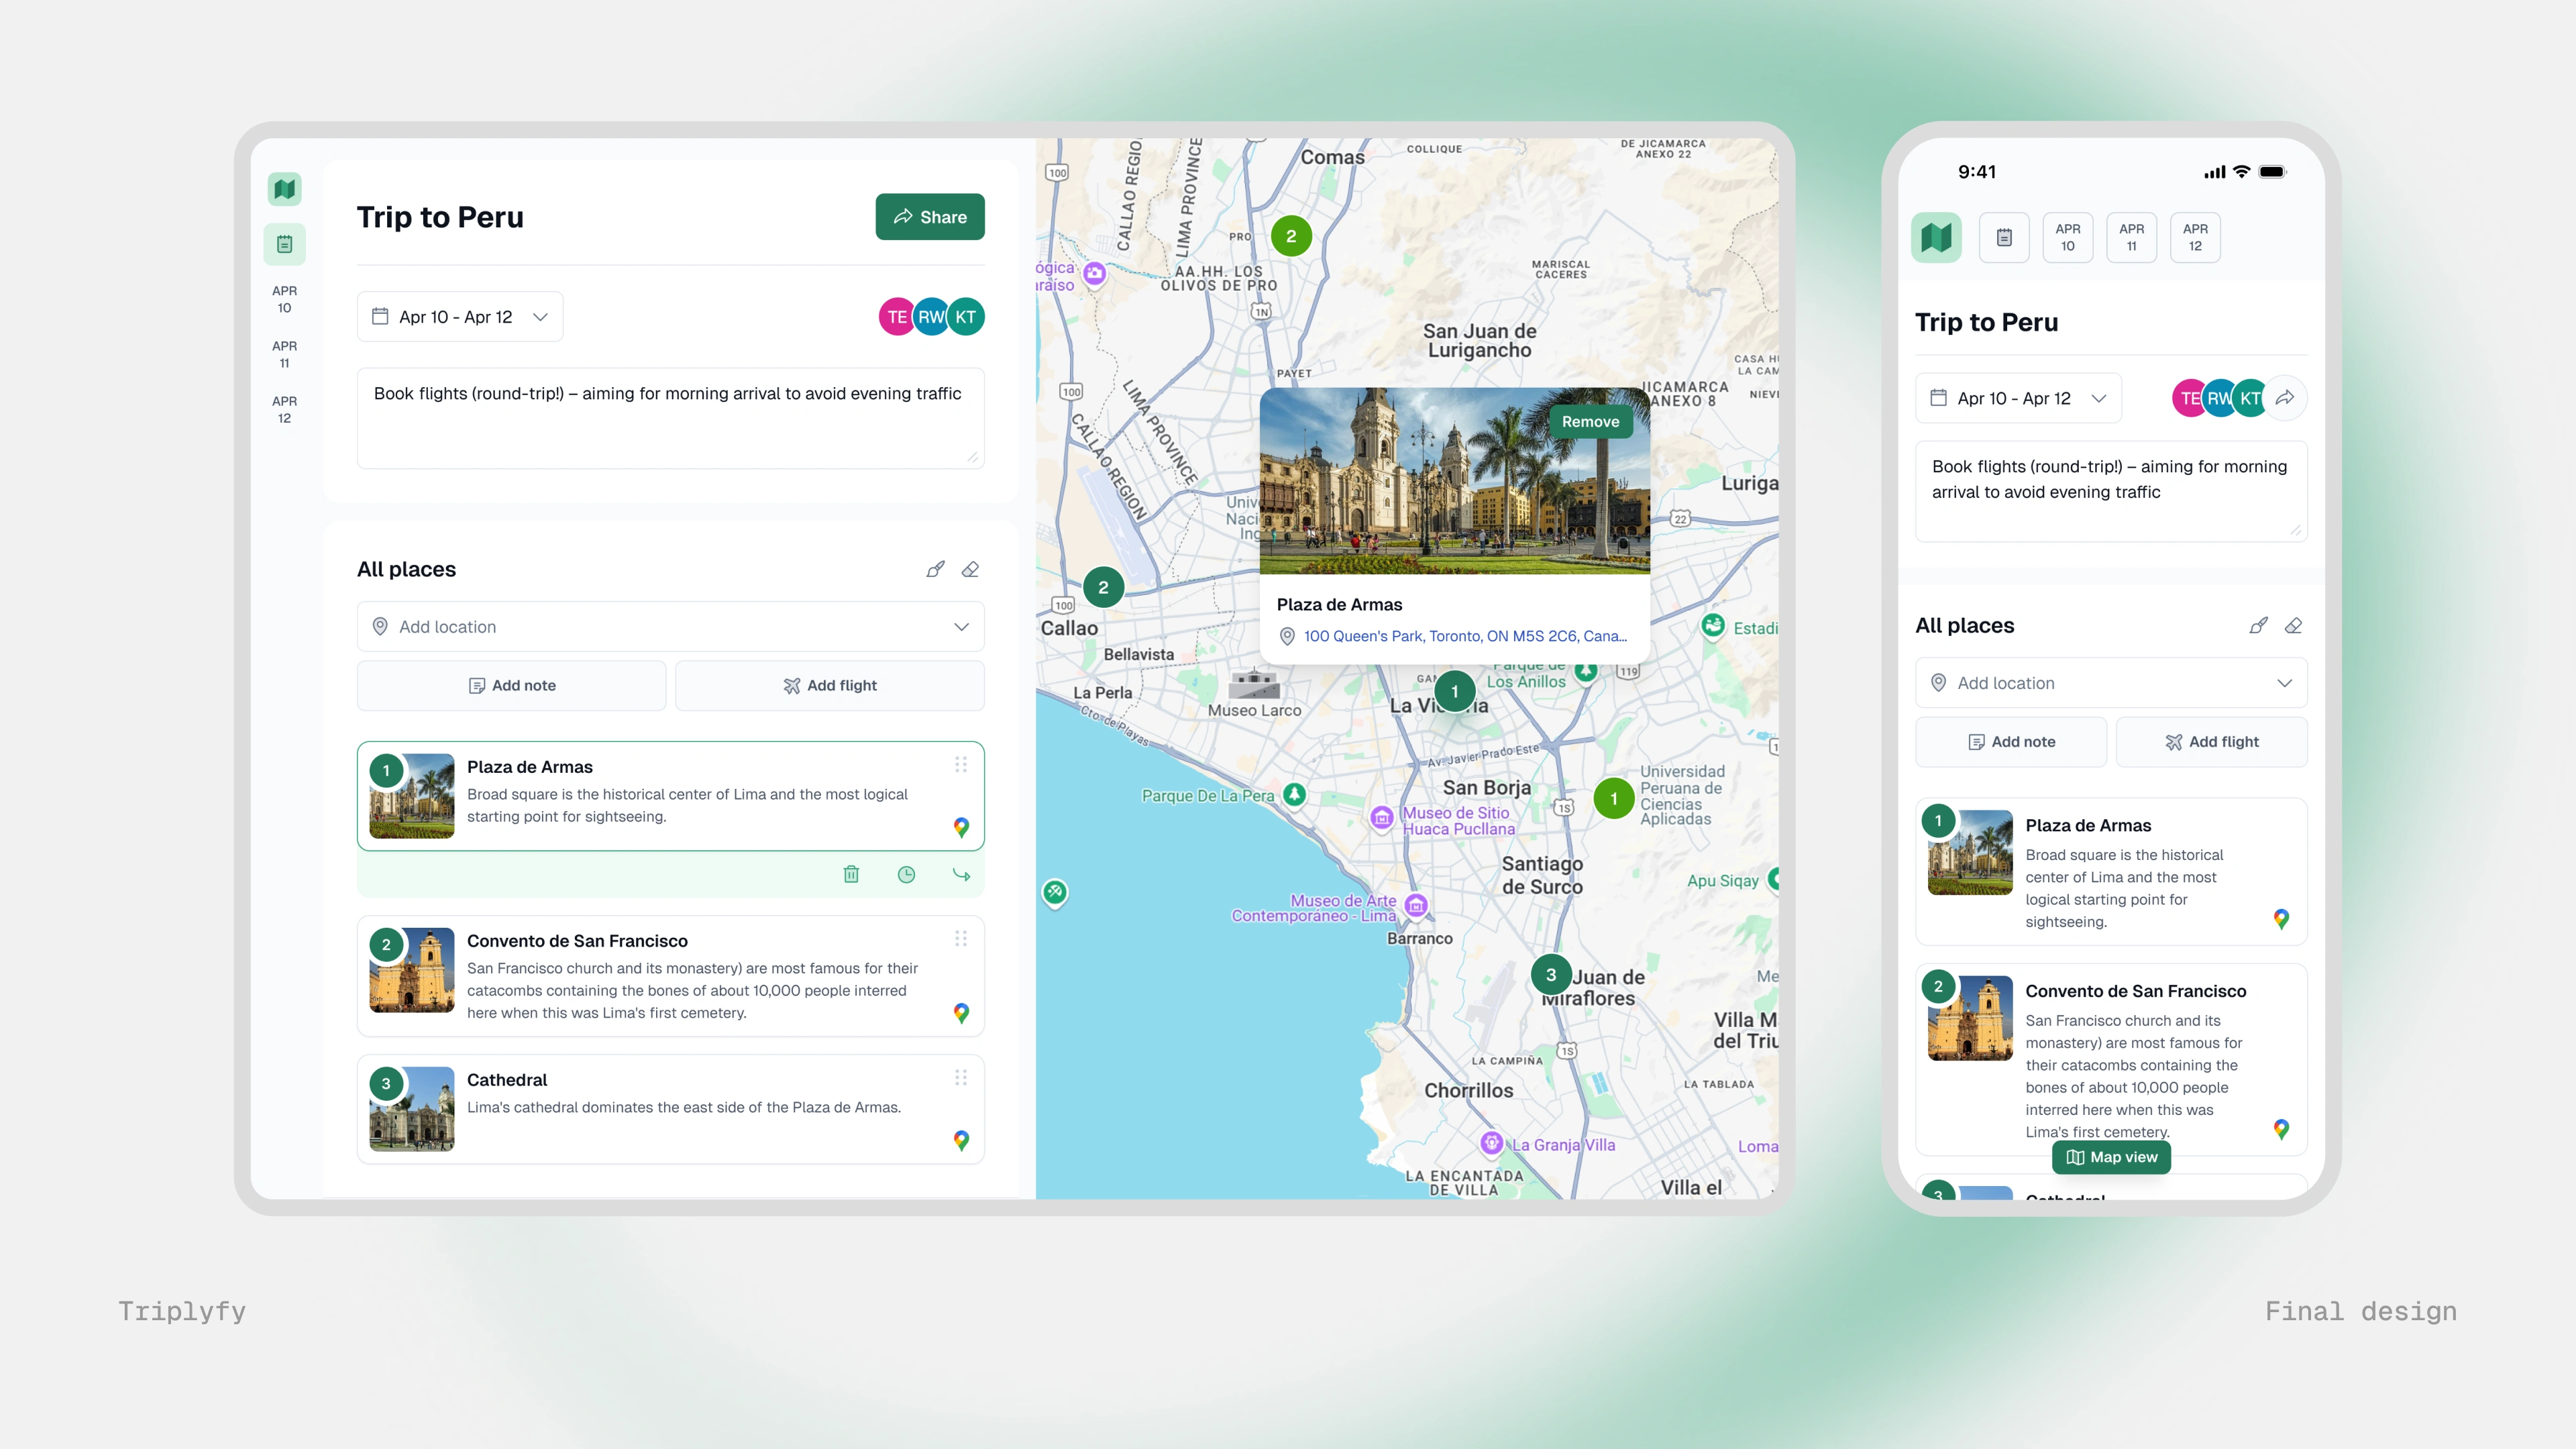Click the RW avatar circle on desktop
The image size is (2576, 1449).
coord(930,317)
